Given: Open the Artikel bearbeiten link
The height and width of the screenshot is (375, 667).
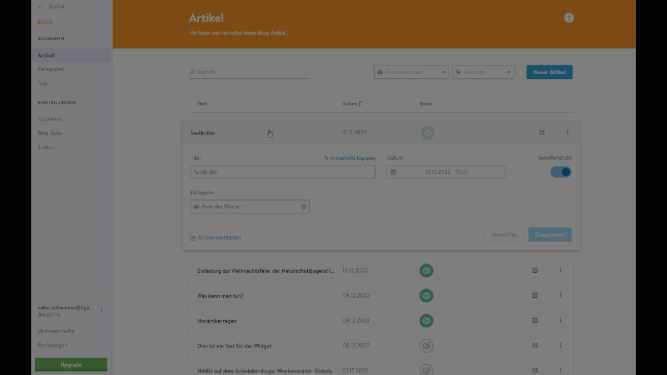Looking at the screenshot, I should 216,238.
